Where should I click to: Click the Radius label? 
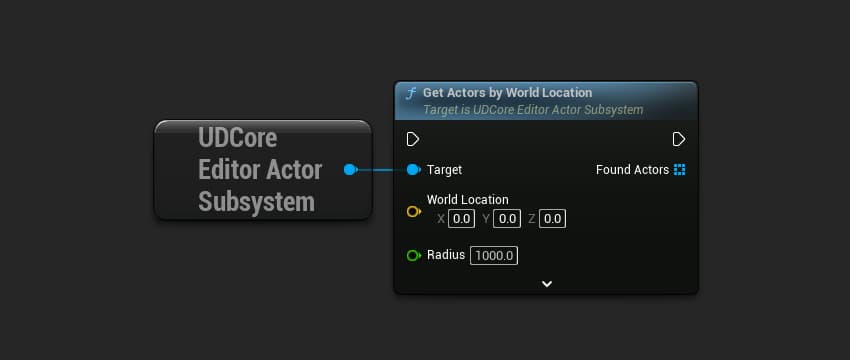[x=446, y=255]
